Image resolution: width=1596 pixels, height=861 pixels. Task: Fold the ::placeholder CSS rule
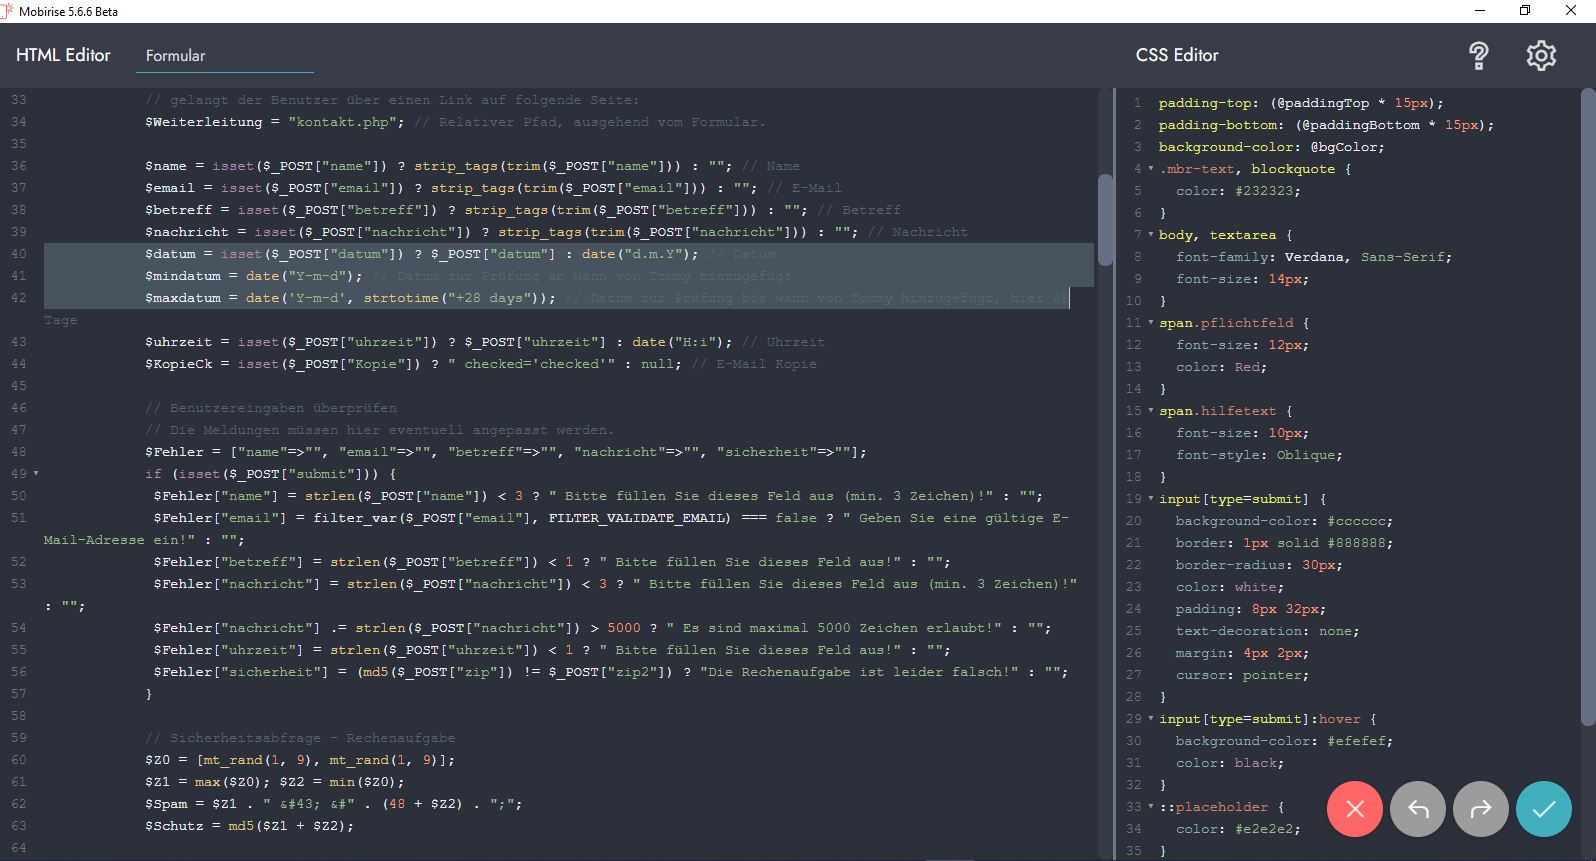point(1150,807)
